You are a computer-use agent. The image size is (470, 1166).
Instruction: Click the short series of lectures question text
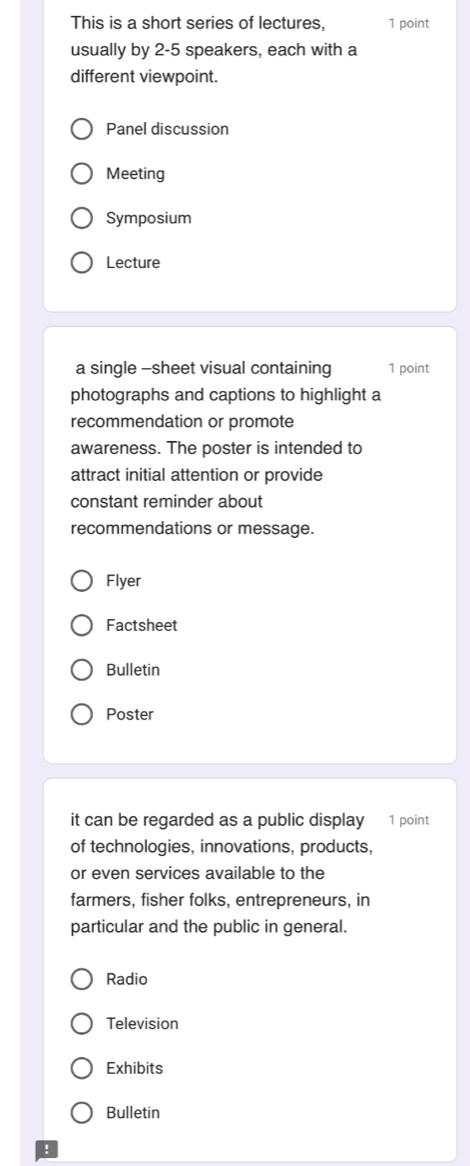[x=214, y=50]
